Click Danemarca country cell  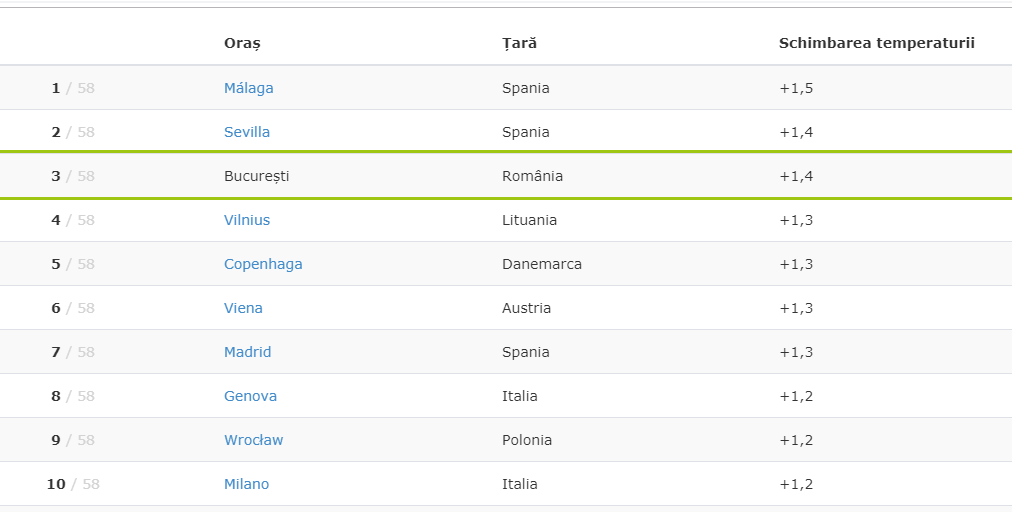click(x=541, y=264)
